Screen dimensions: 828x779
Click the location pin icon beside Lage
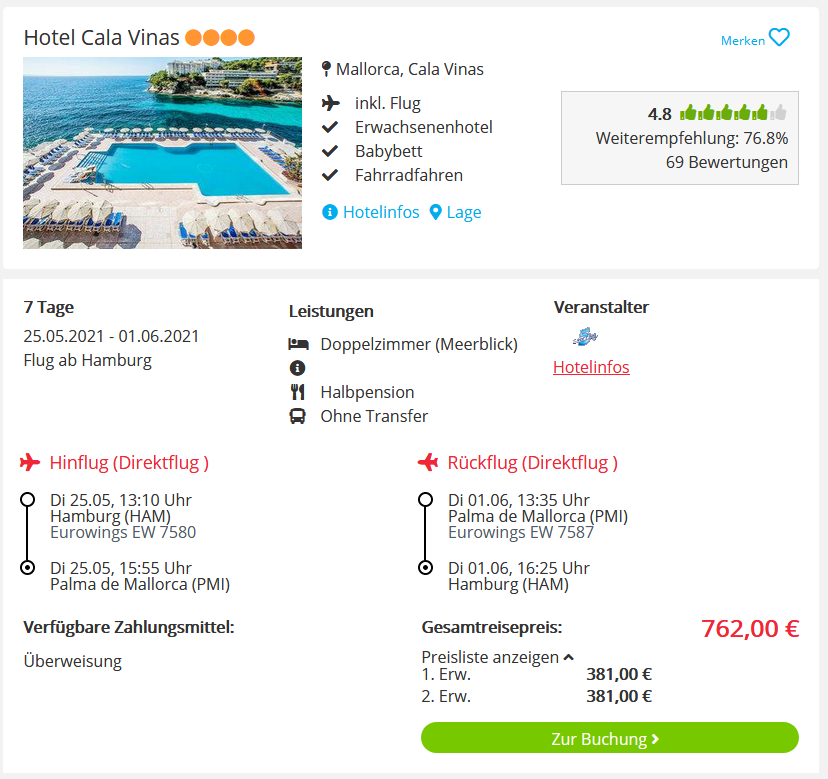[435, 212]
